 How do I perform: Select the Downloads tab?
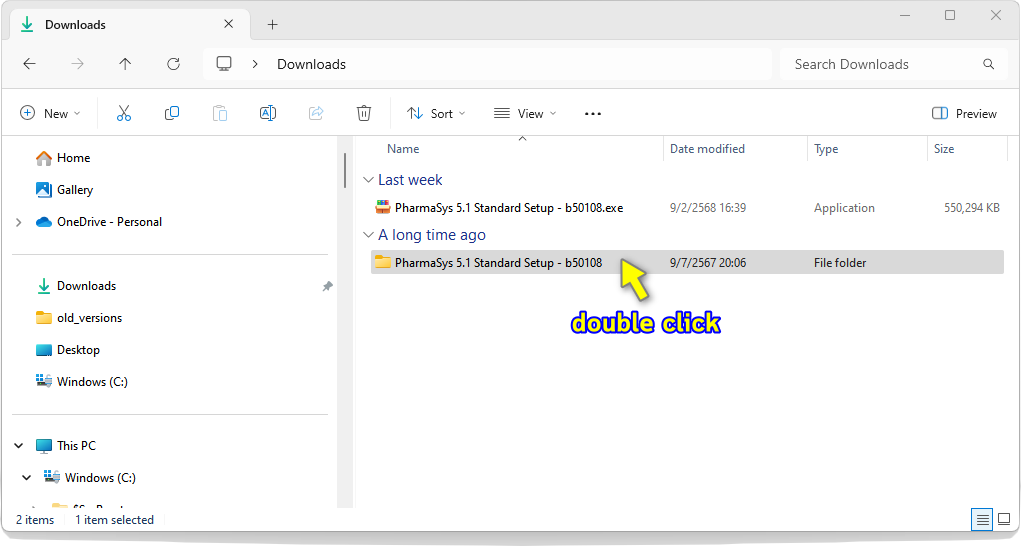point(130,25)
